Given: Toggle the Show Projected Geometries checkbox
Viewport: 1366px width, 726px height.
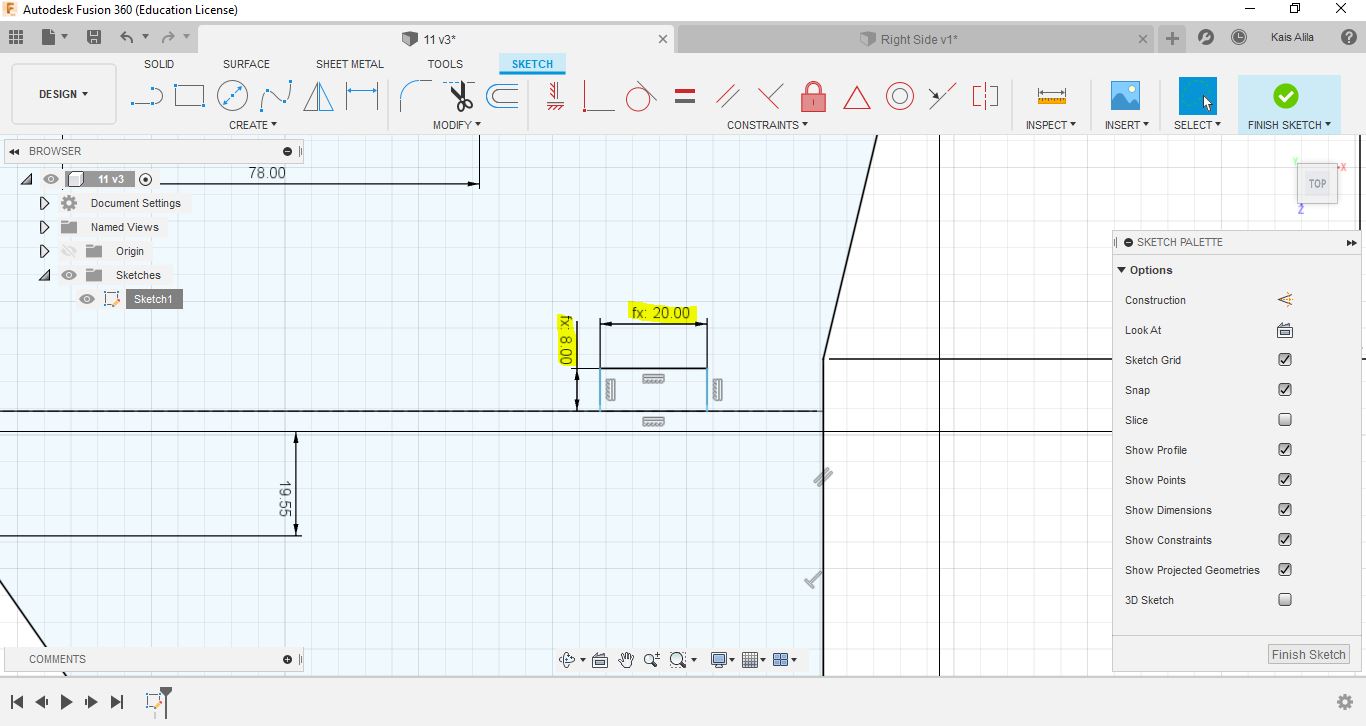Looking at the screenshot, I should (x=1285, y=570).
